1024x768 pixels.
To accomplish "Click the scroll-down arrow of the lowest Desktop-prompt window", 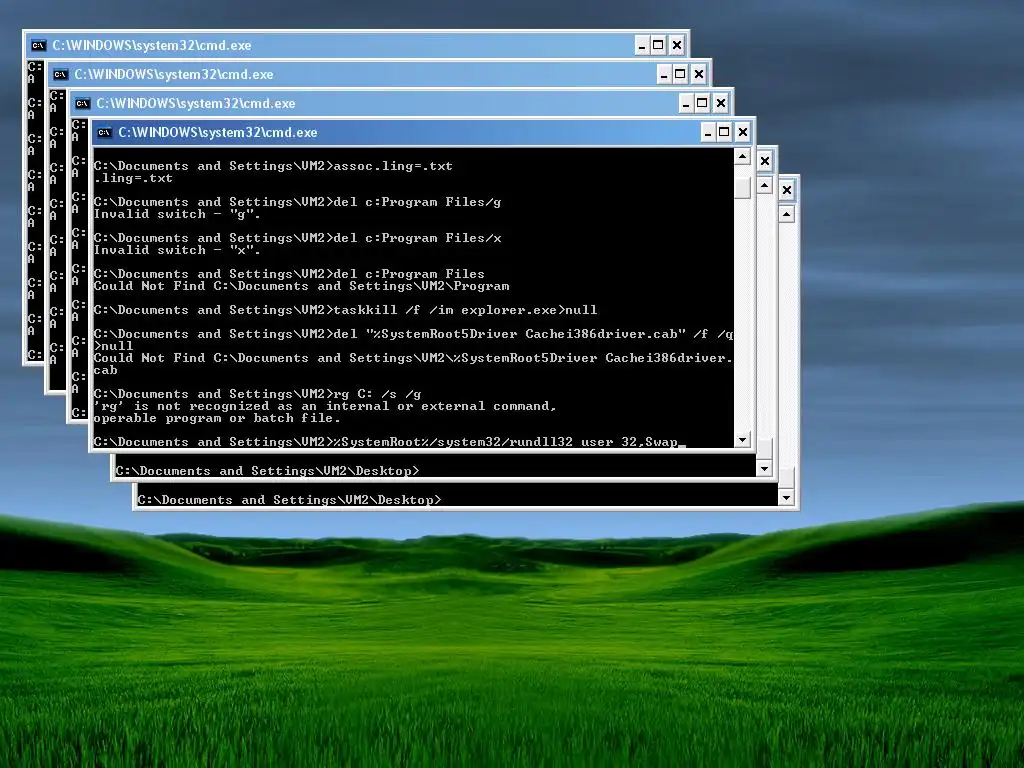I will pyautogui.click(x=787, y=498).
